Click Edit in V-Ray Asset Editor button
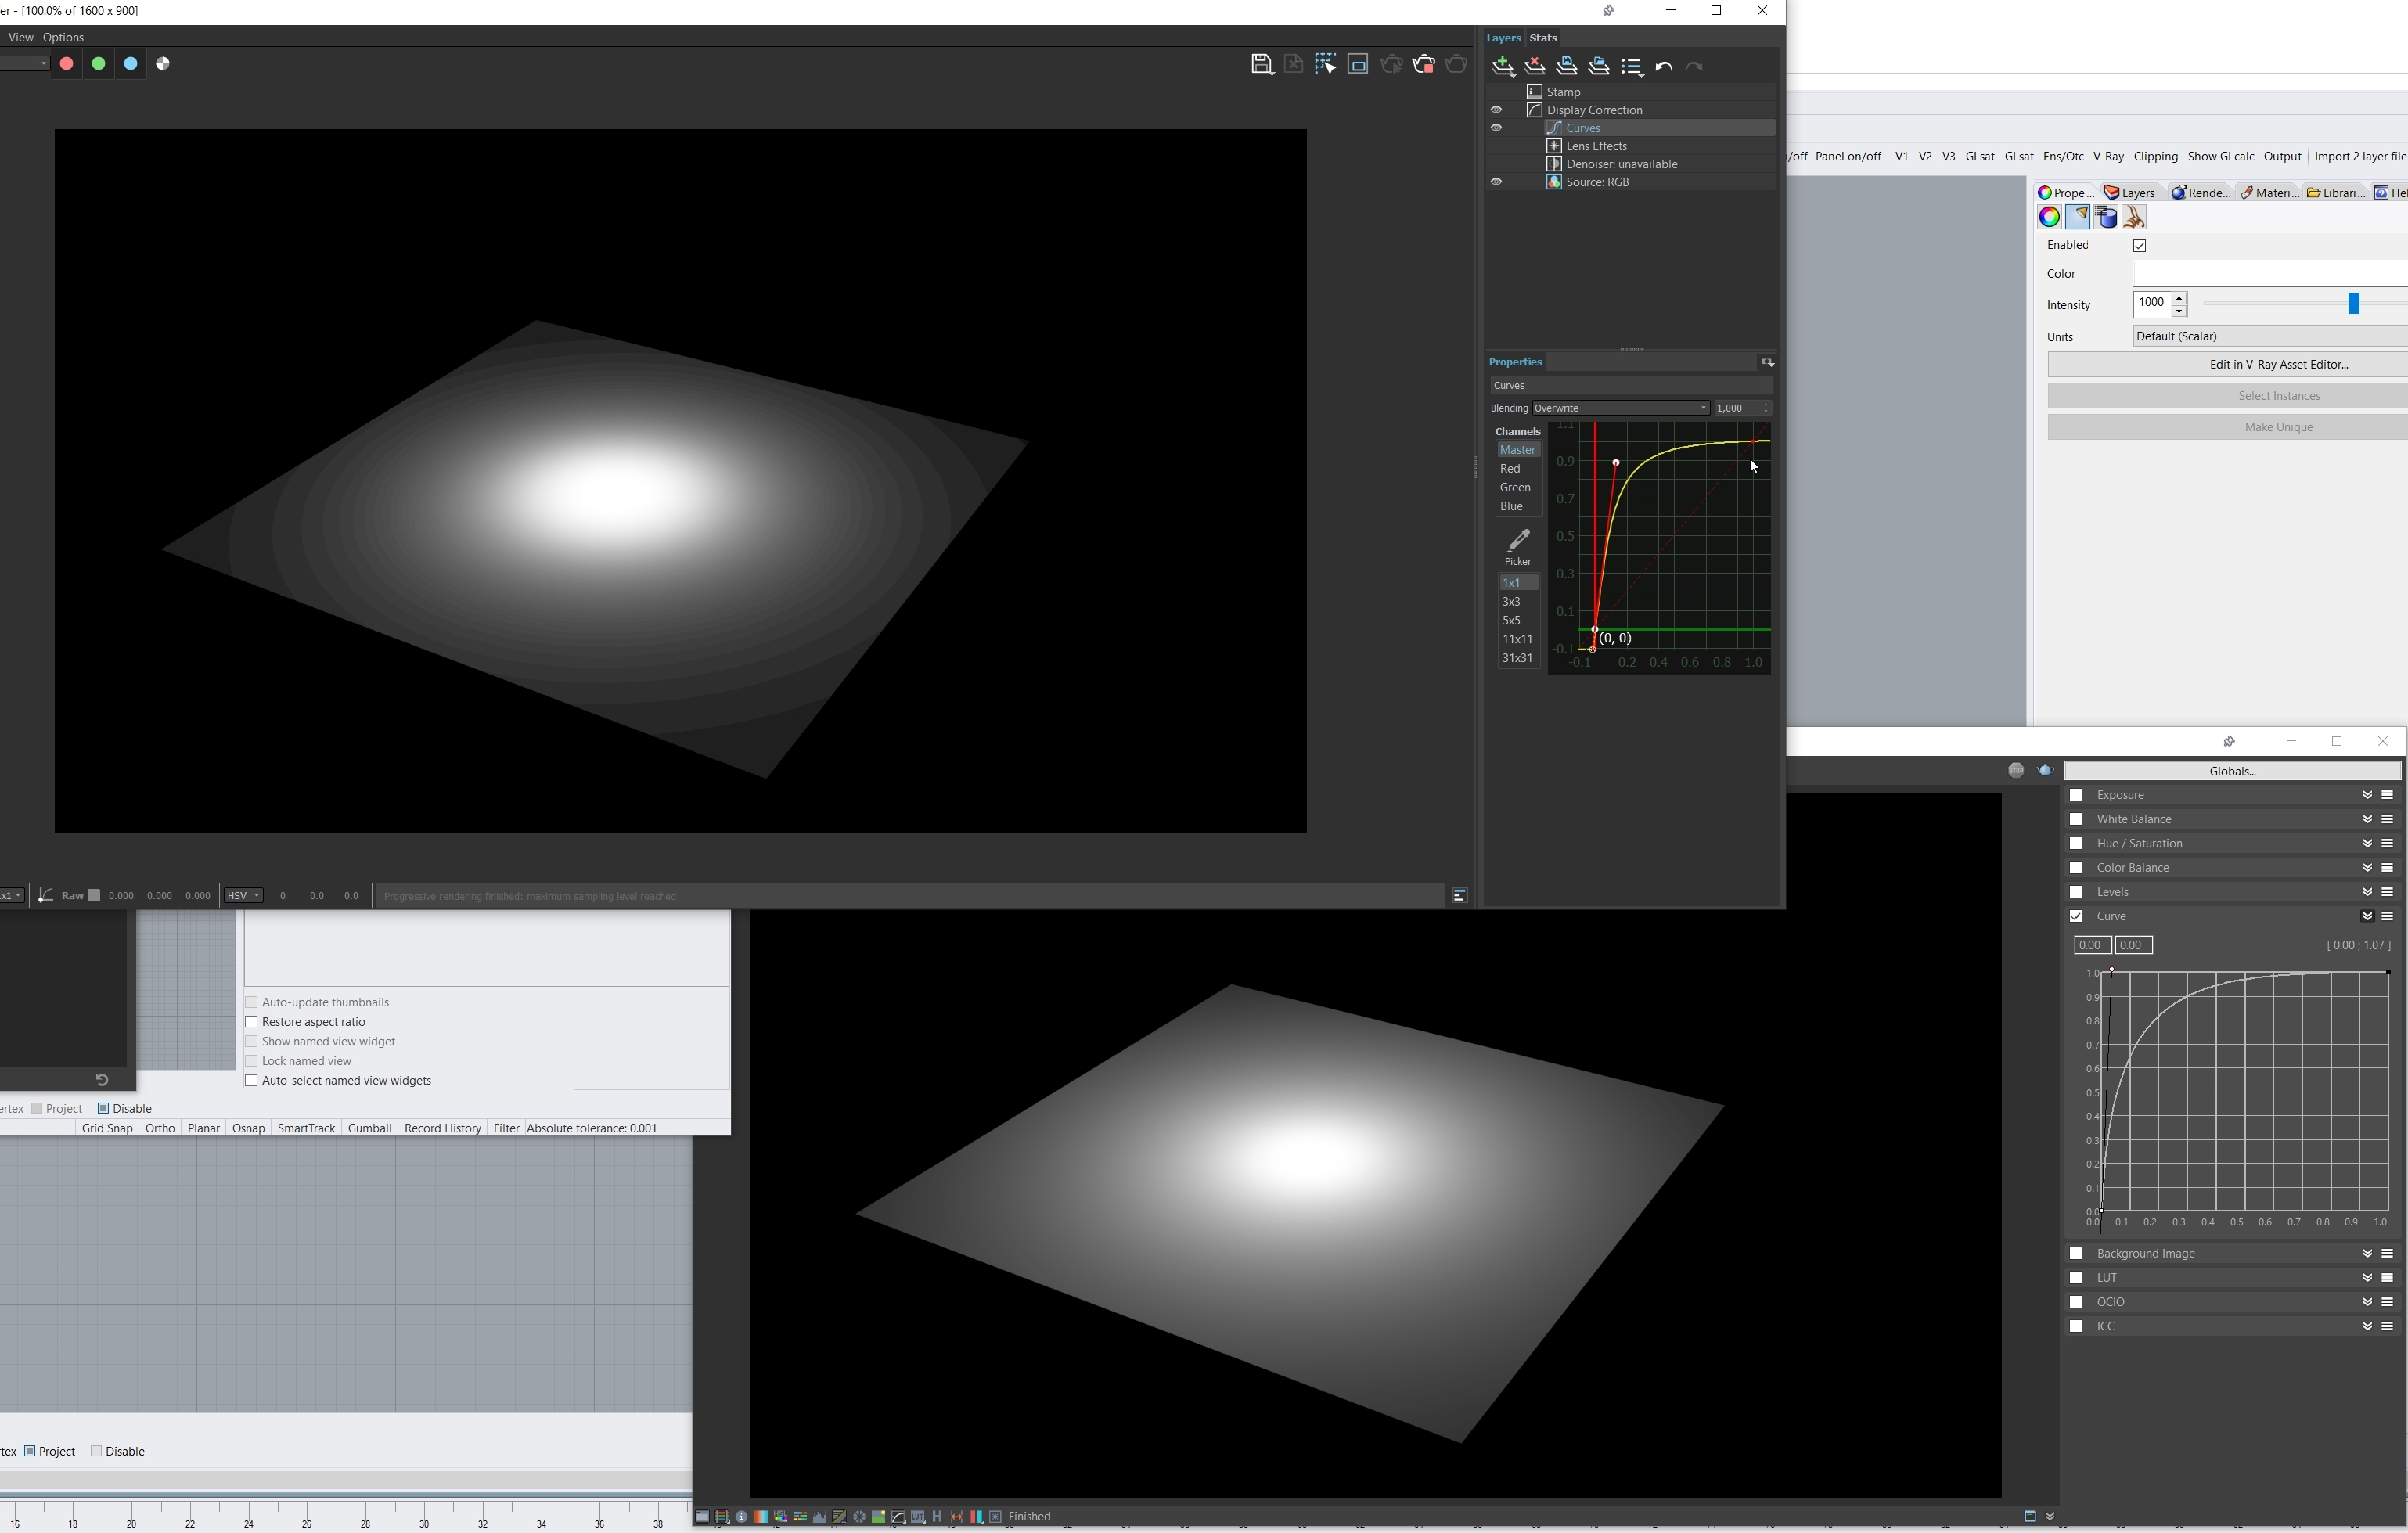 point(2228,365)
